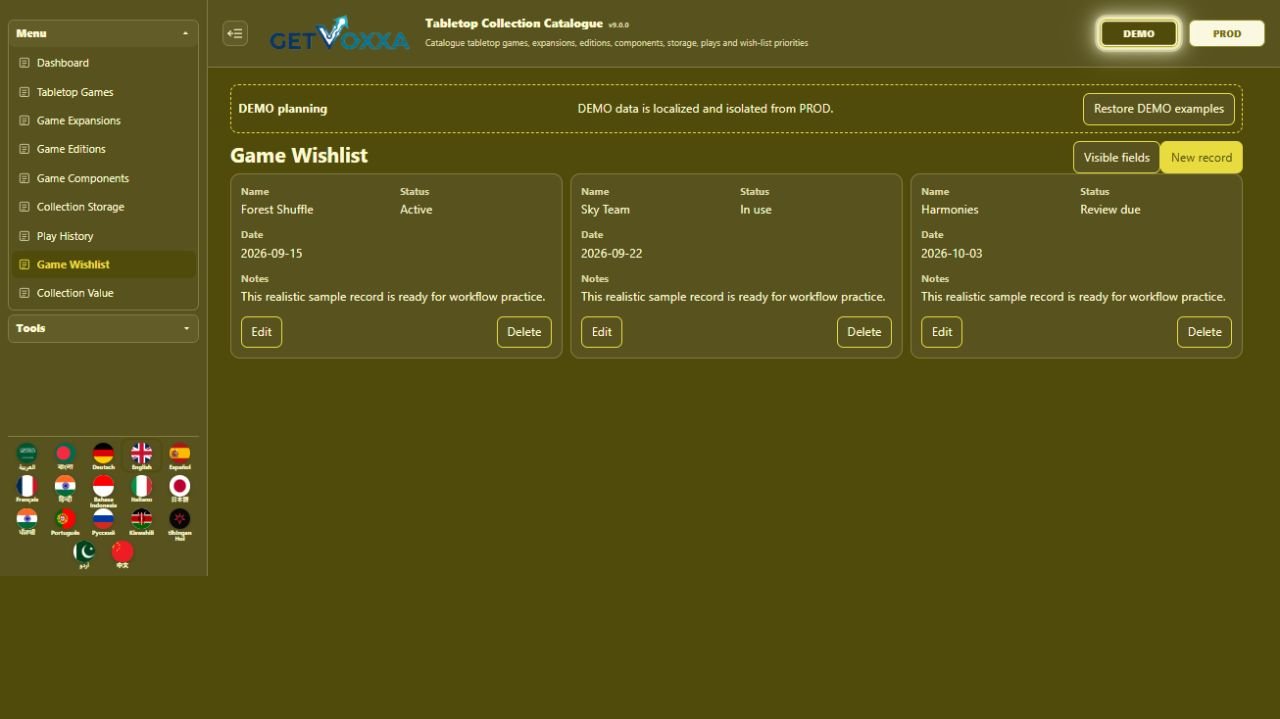Click the In use status value

pos(756,210)
